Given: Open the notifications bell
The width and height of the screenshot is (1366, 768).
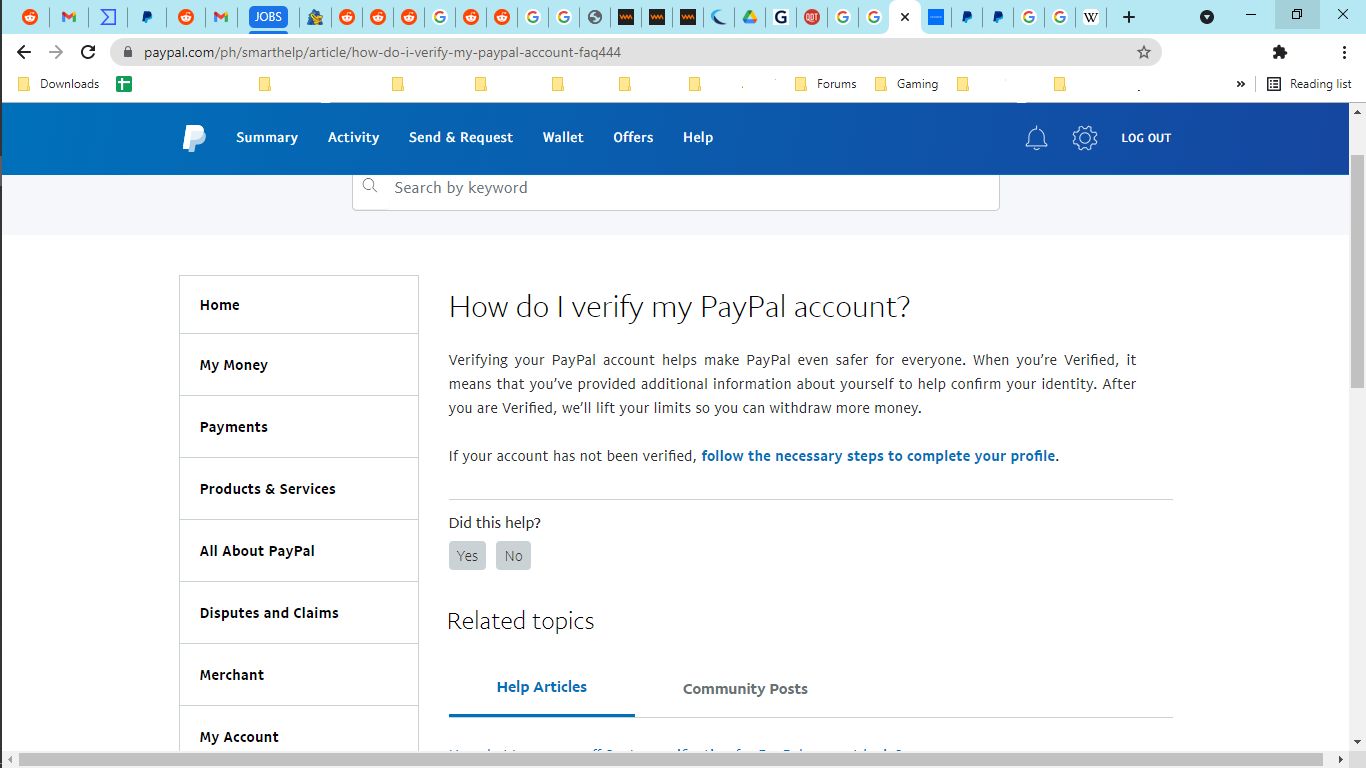Looking at the screenshot, I should click(x=1036, y=138).
